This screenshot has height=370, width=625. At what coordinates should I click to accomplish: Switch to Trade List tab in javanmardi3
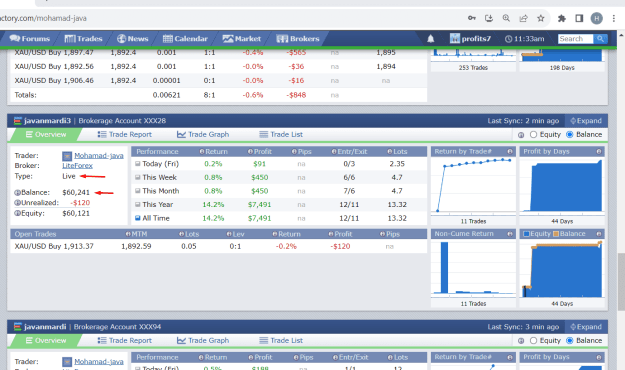click(281, 135)
